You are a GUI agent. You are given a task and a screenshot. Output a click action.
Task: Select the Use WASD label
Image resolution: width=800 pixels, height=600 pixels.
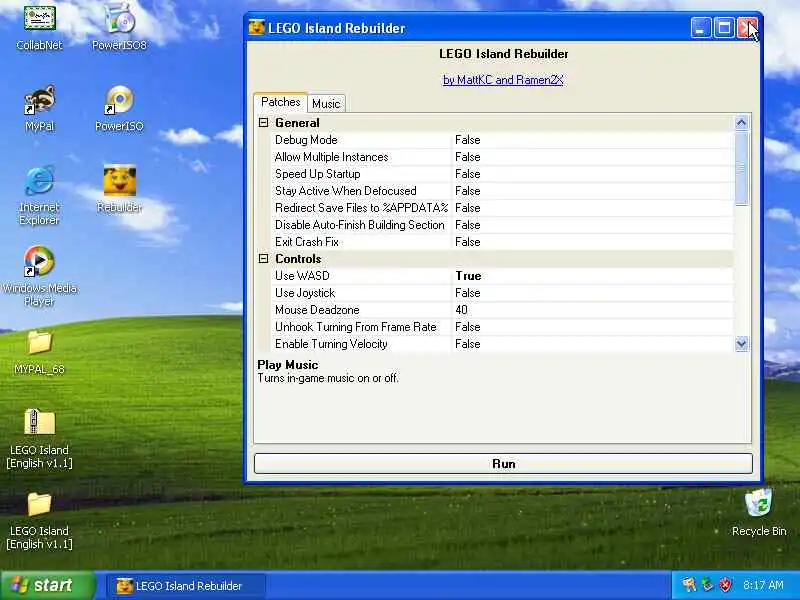click(302, 276)
